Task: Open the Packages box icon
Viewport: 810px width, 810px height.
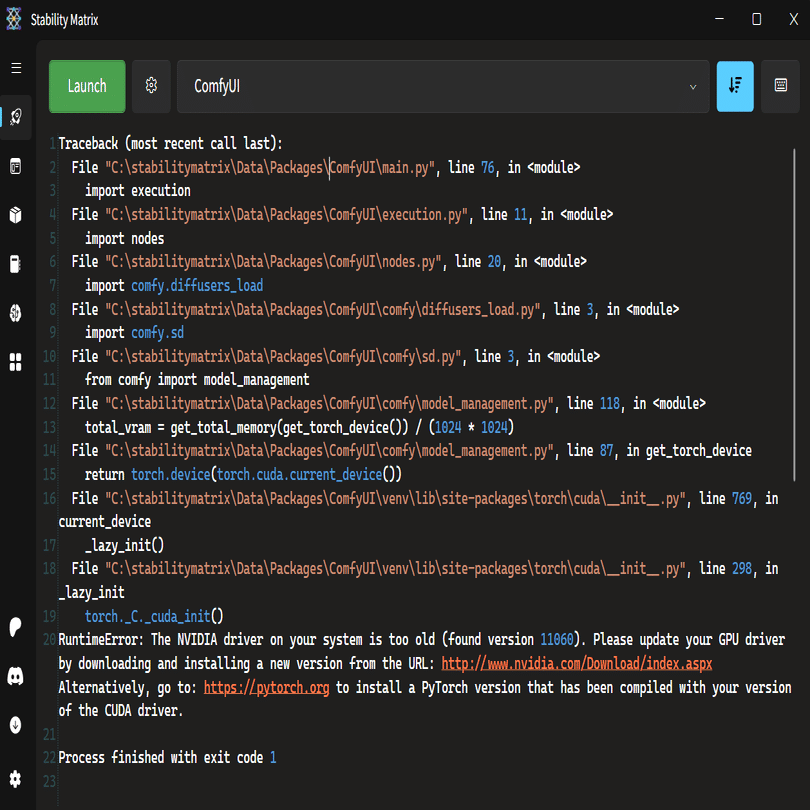Action: [16, 215]
